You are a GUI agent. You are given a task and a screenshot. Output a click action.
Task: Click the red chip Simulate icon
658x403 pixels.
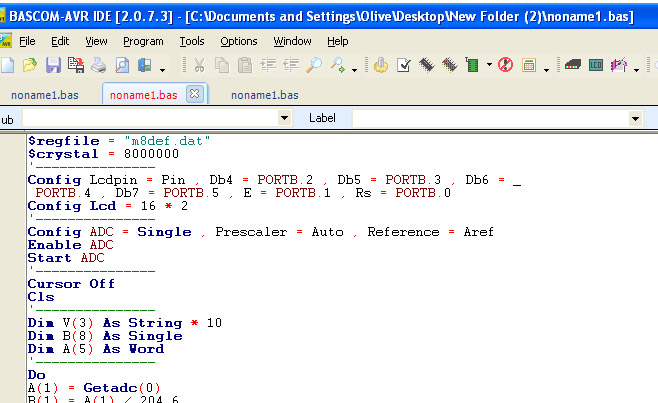pyautogui.click(x=449, y=65)
